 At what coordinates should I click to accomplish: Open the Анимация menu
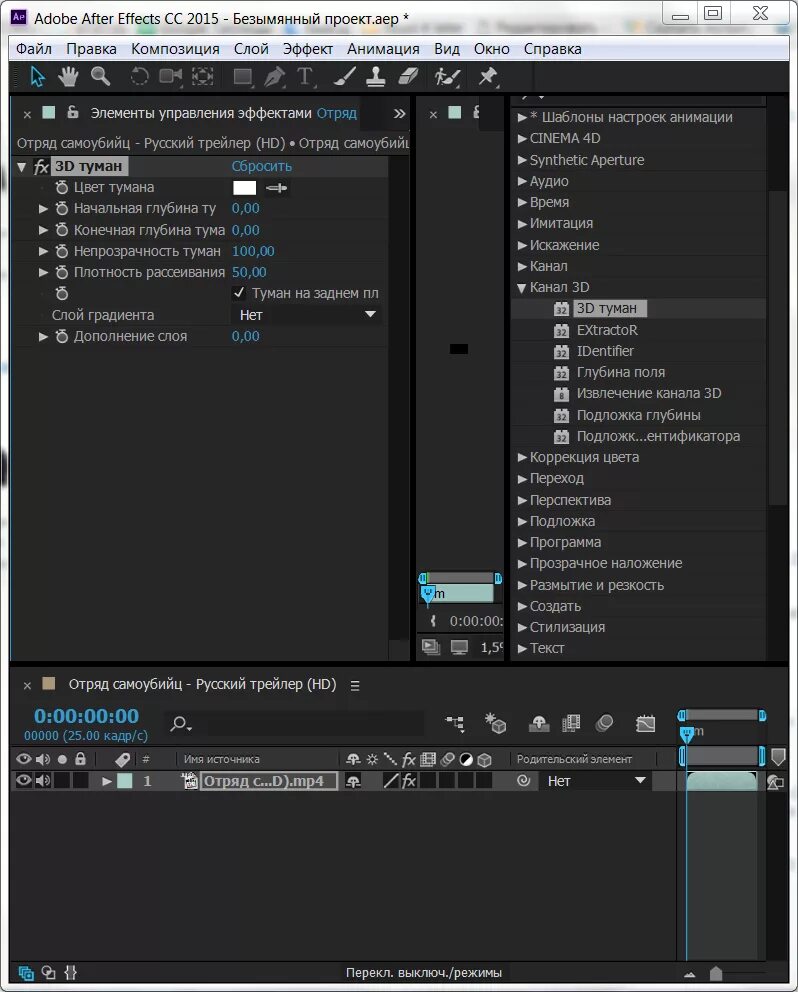383,49
